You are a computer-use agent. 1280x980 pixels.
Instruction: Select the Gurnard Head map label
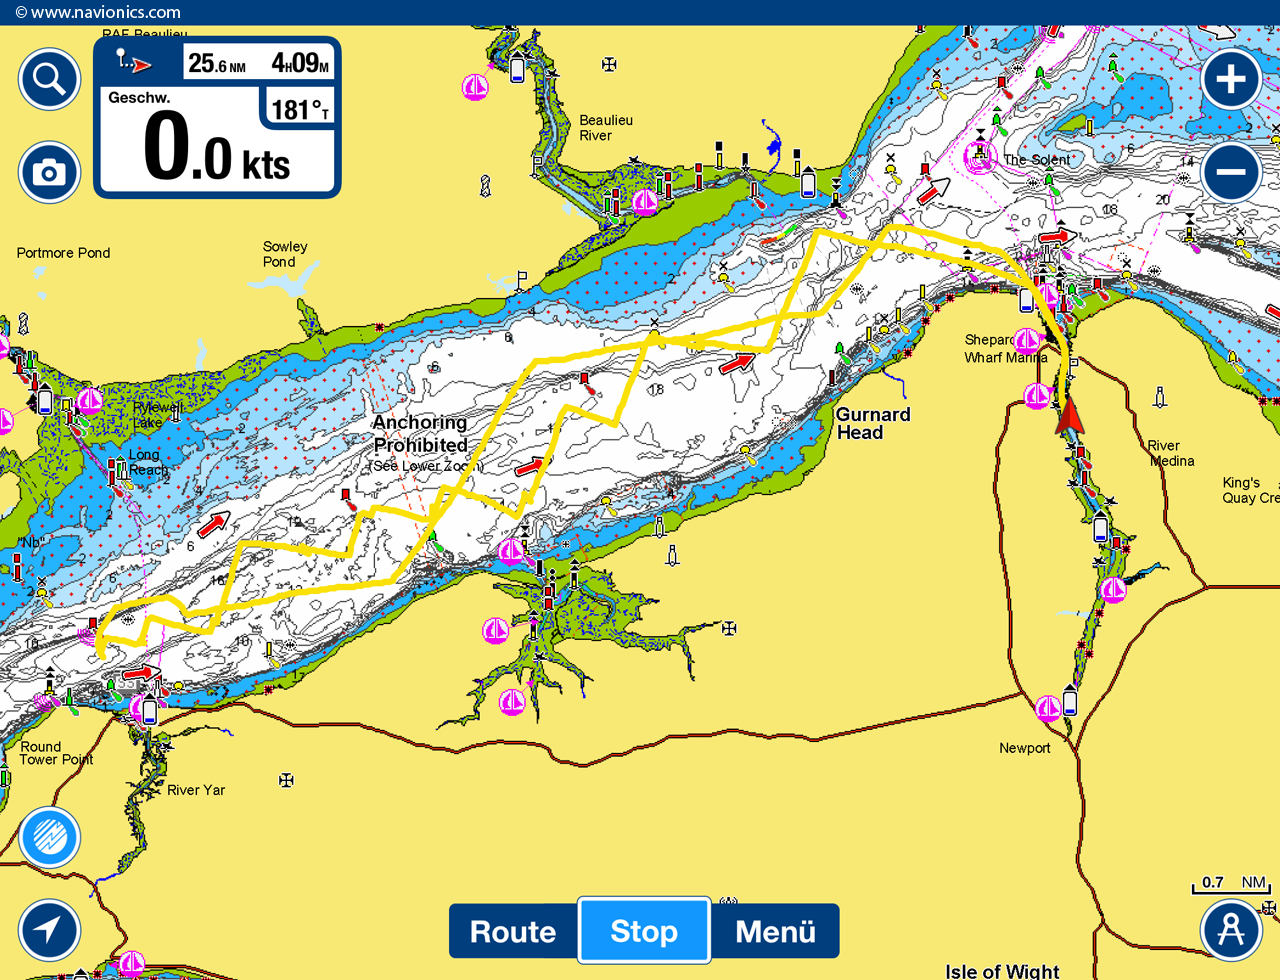click(873, 423)
